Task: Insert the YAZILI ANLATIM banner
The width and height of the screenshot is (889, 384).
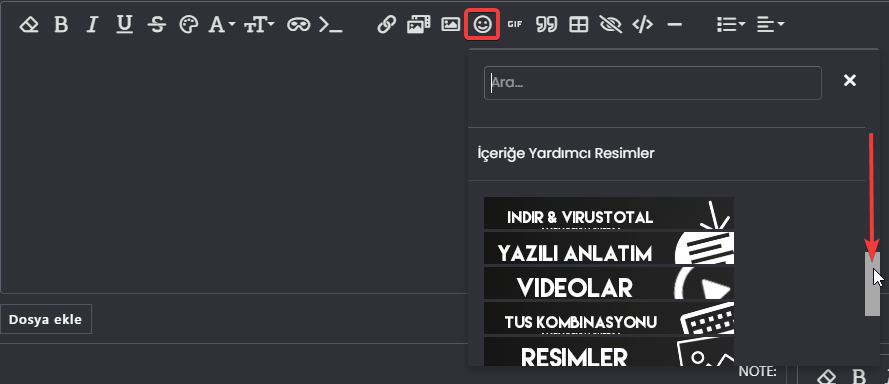Action: [609, 248]
